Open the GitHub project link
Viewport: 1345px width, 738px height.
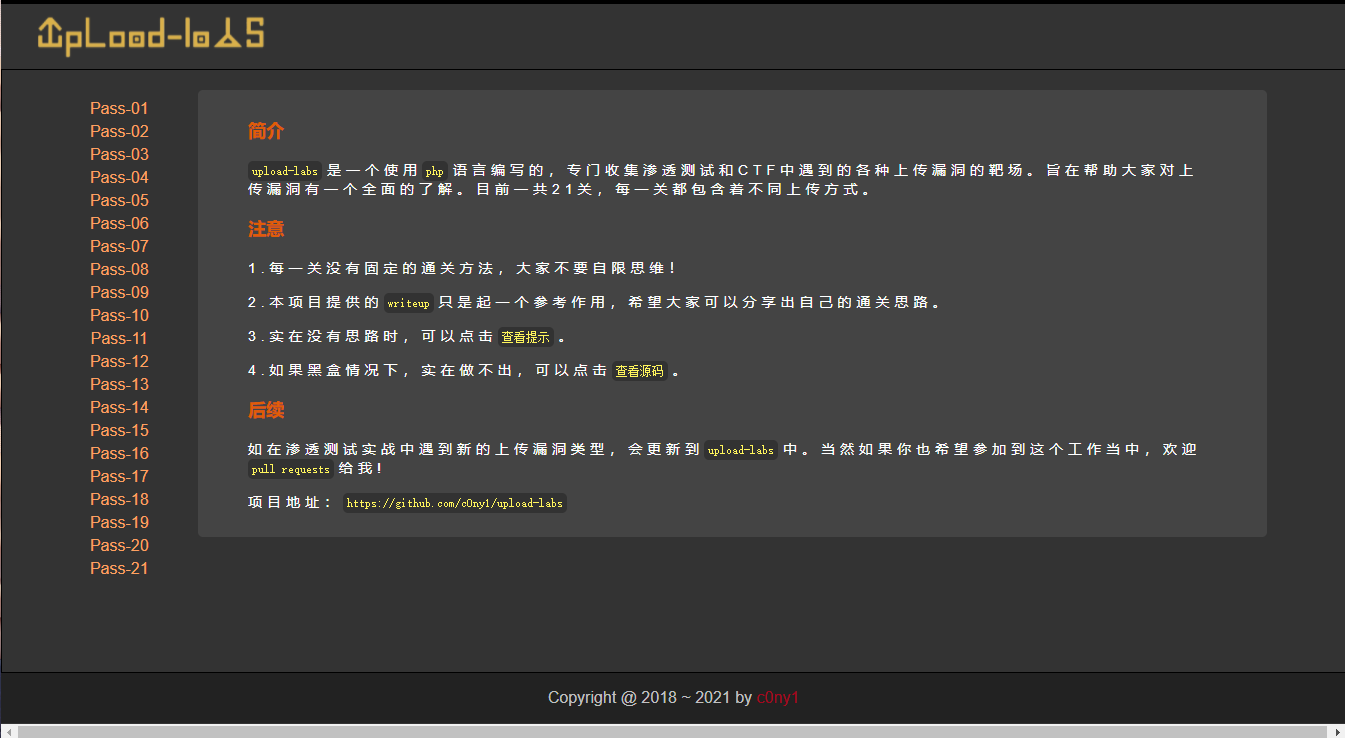tap(455, 503)
